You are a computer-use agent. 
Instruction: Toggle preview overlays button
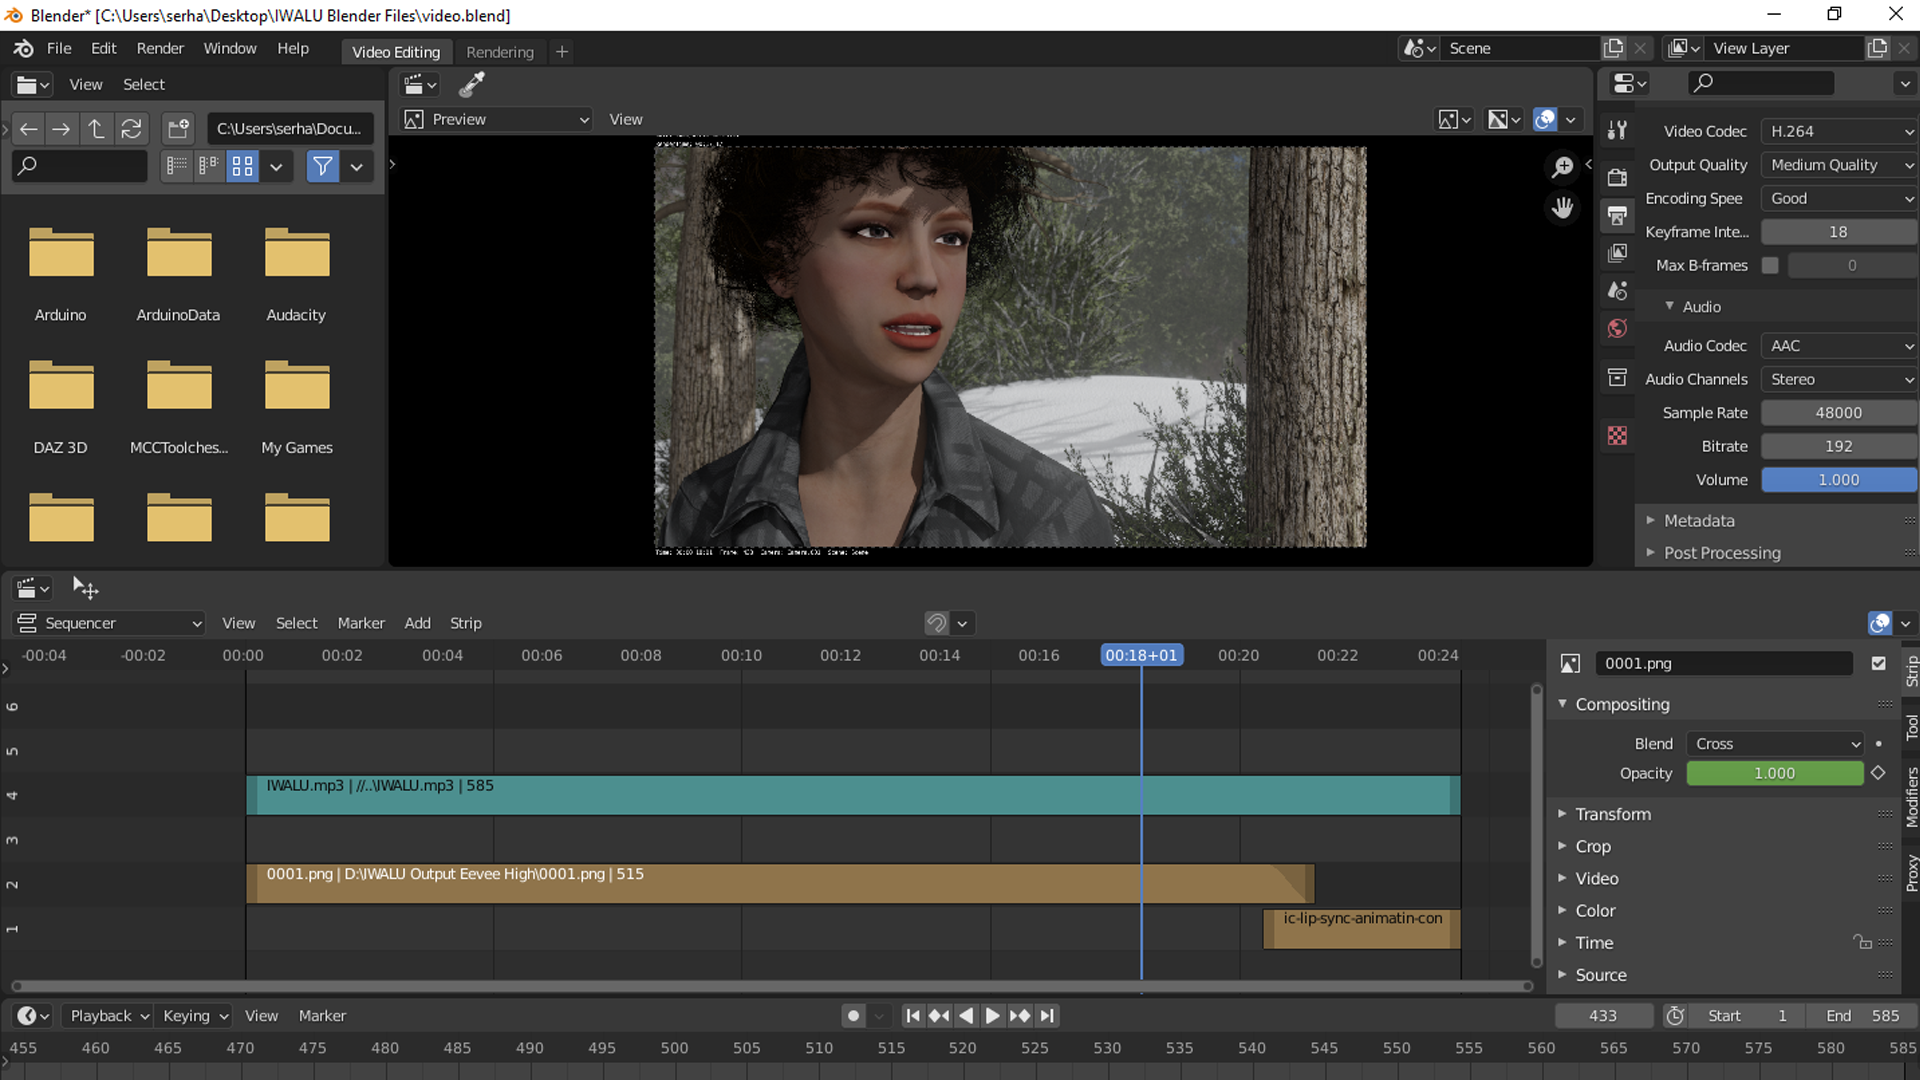[1545, 120]
